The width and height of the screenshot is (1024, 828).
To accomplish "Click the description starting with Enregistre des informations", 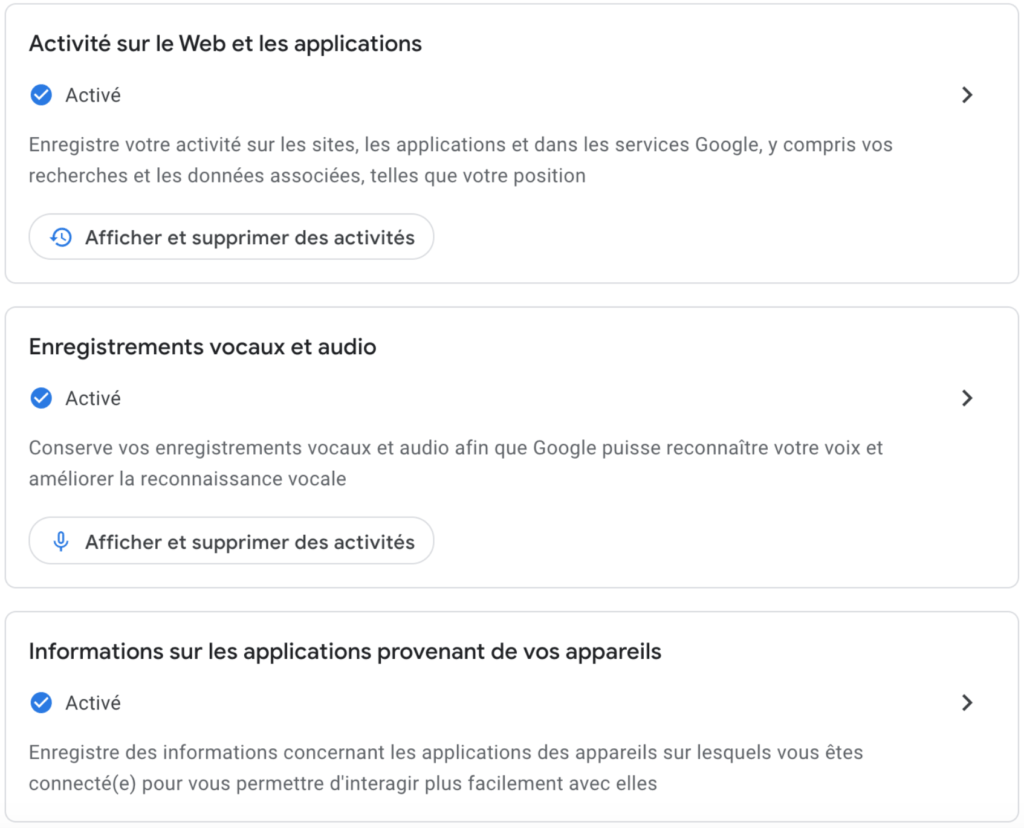I will point(445,752).
